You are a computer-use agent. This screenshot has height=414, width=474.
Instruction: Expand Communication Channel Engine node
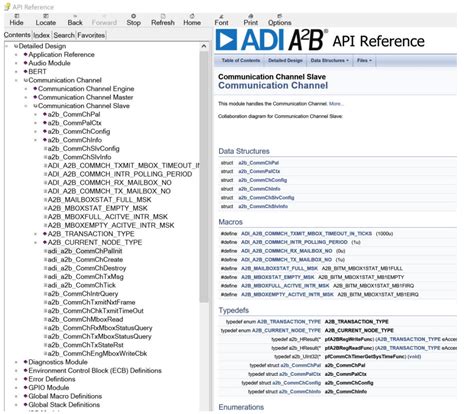[x=26, y=89]
